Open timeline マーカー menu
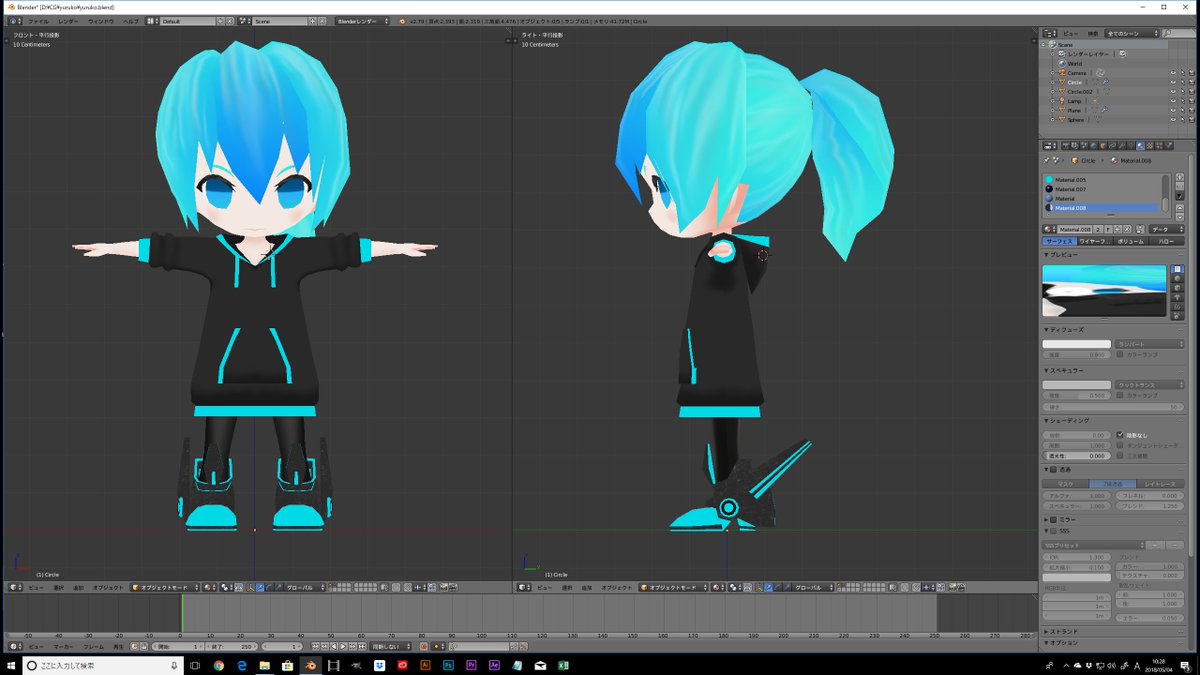This screenshot has height=675, width=1200. click(64, 647)
